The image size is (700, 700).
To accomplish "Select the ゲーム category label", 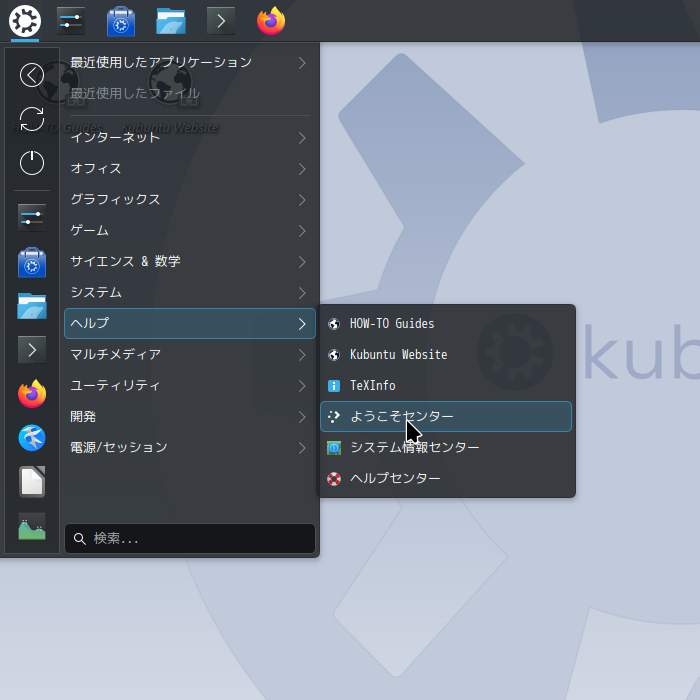I will tap(90, 230).
